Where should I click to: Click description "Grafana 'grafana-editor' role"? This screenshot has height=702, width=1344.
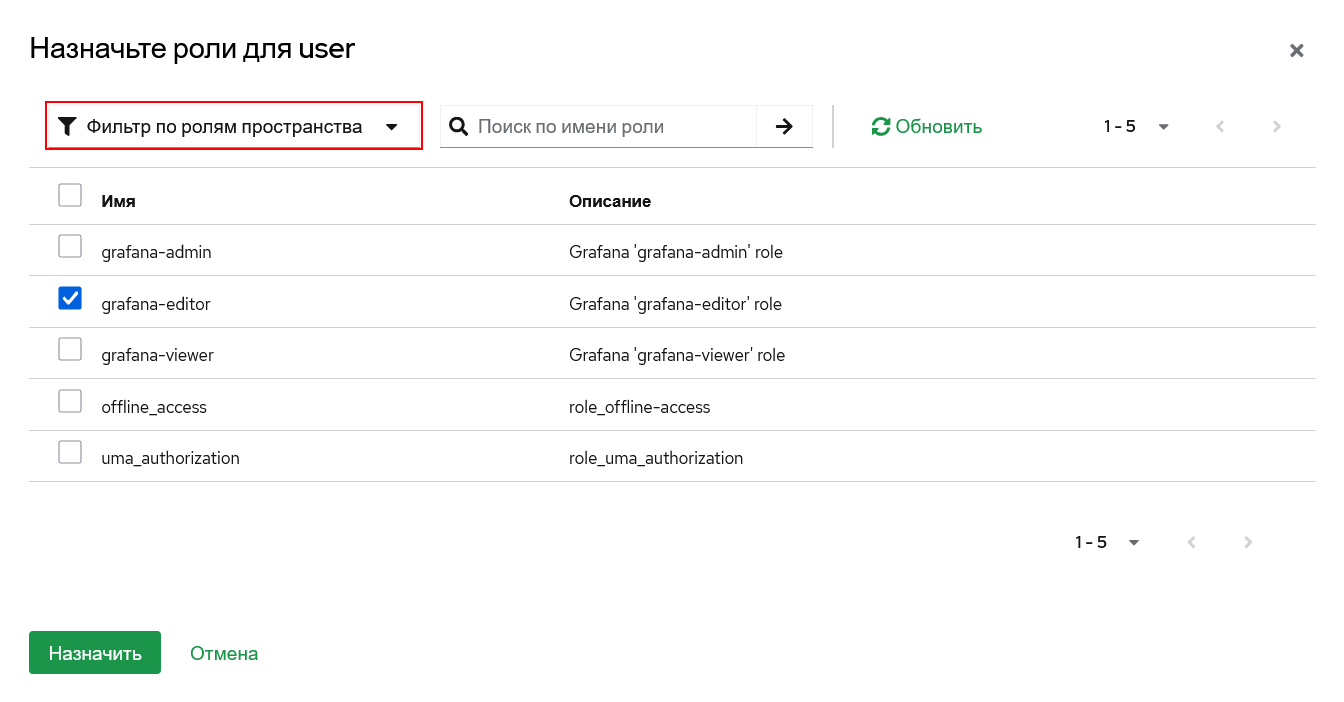(675, 304)
